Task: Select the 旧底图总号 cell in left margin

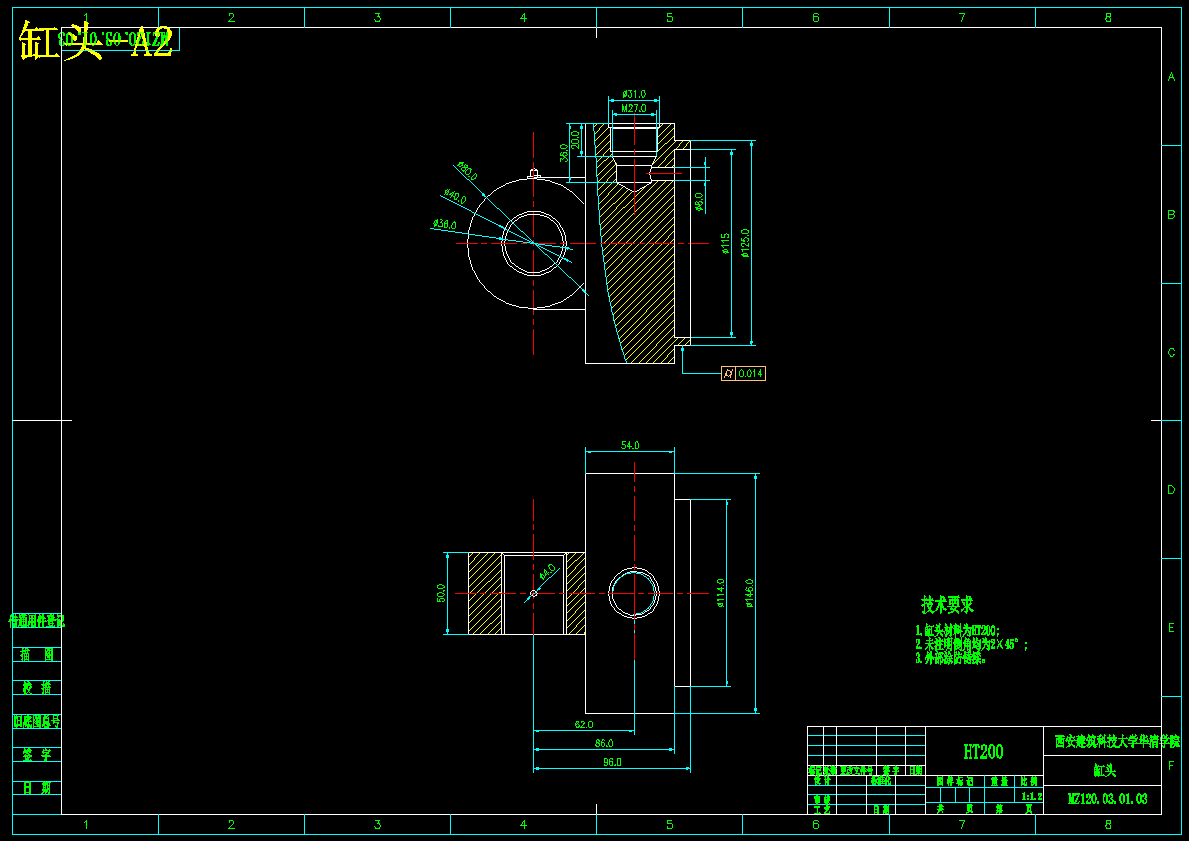Action: [36, 721]
